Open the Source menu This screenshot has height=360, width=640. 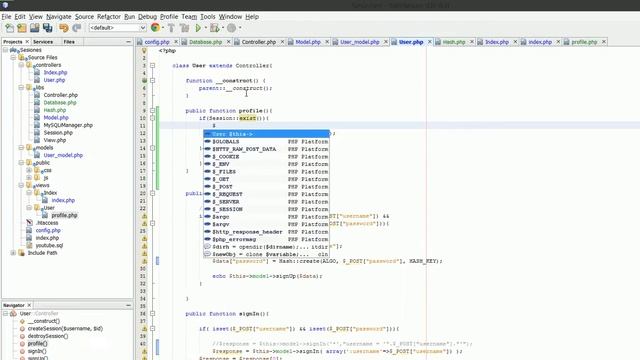point(84,17)
